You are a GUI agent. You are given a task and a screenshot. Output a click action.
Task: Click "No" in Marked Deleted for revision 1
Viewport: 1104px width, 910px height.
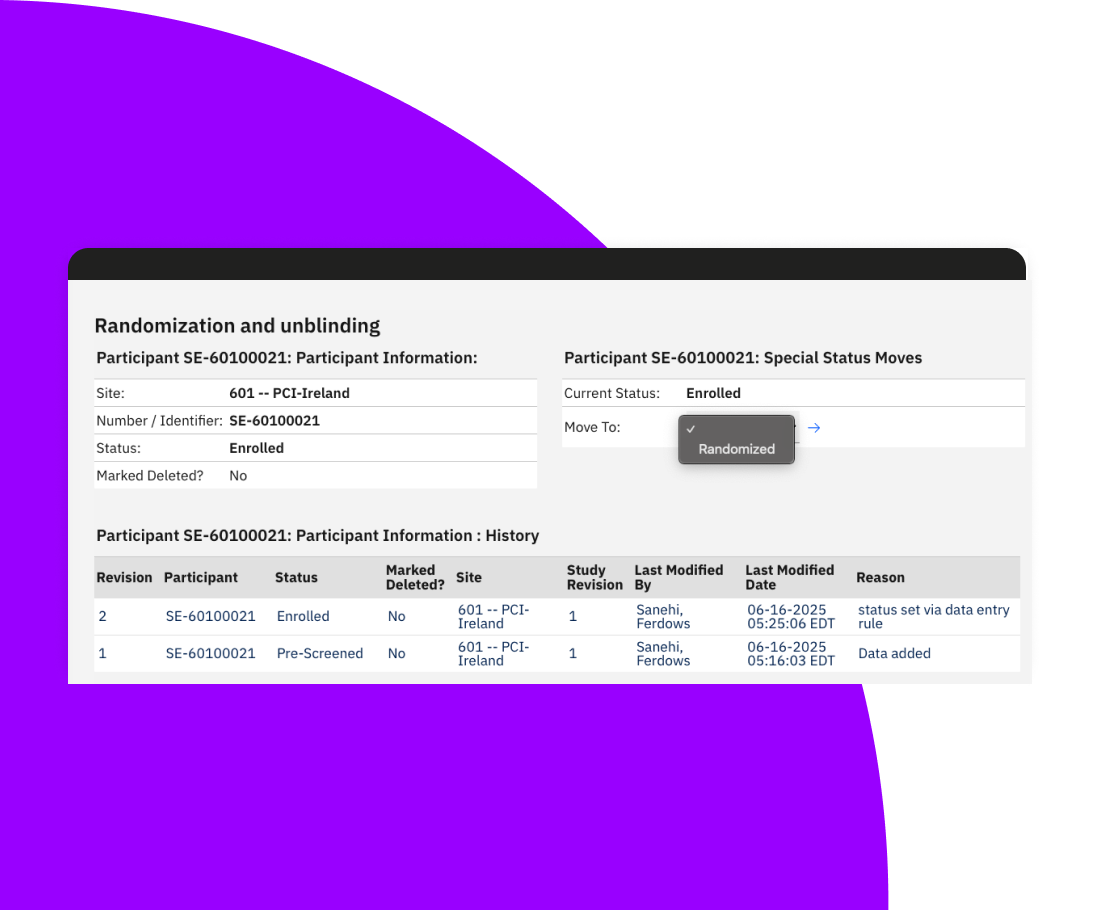396,653
